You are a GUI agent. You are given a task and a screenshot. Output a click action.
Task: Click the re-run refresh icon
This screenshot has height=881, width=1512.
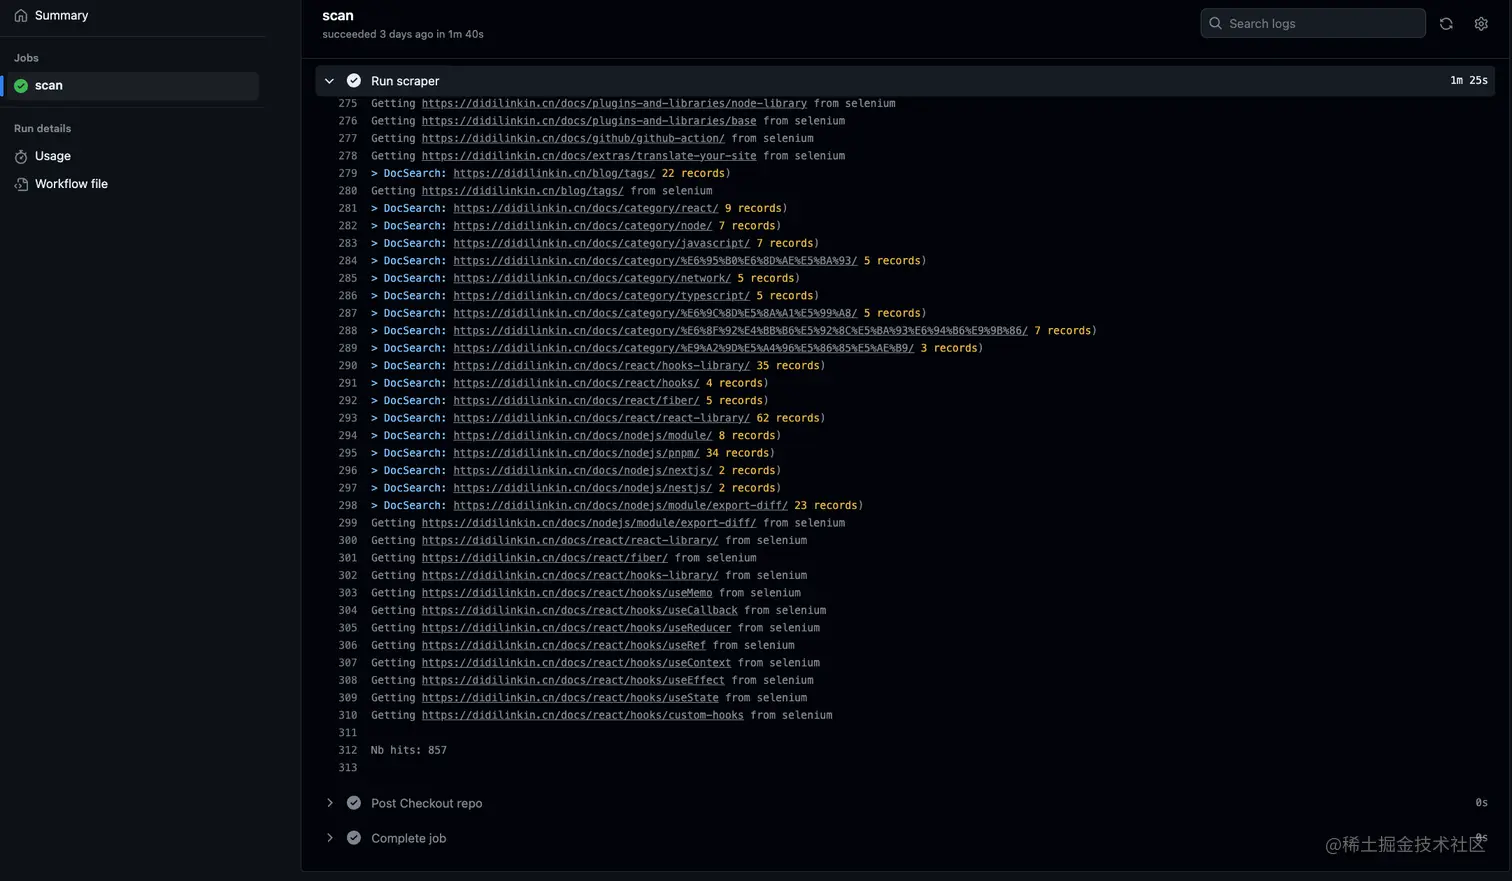tap(1446, 23)
